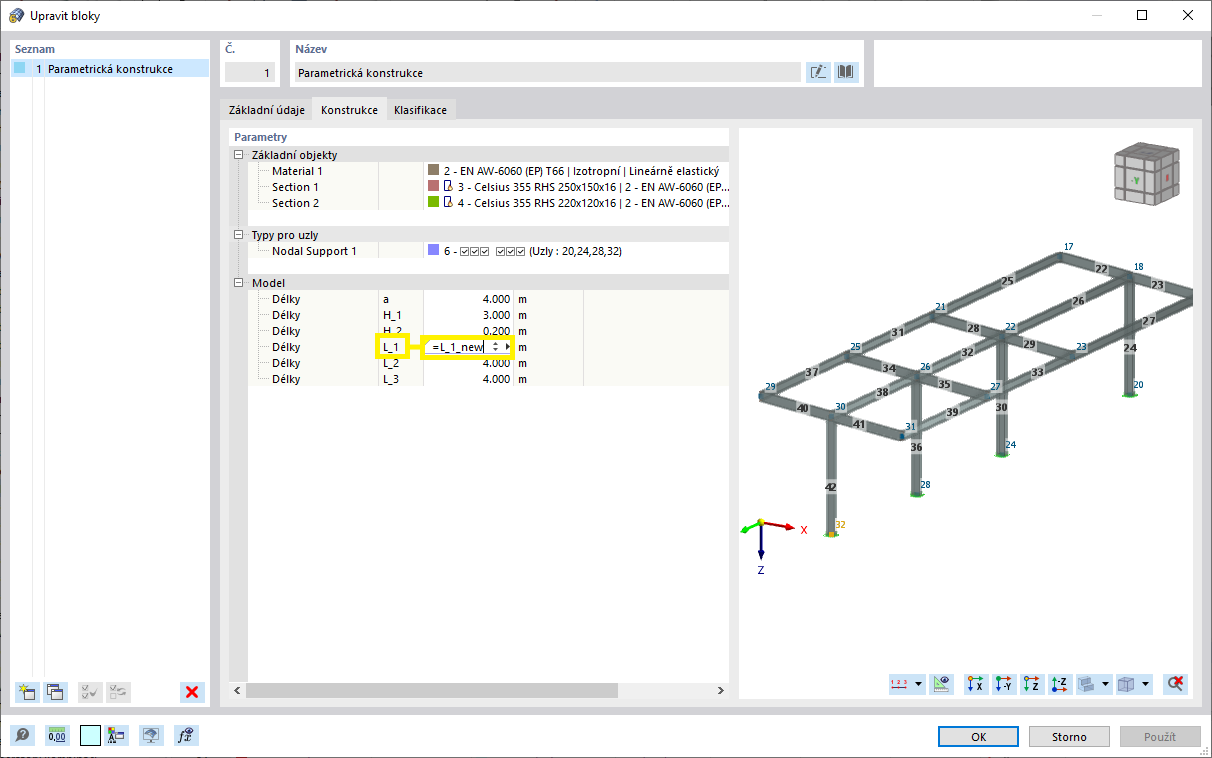The width and height of the screenshot is (1212, 758).
Task: Click the green swatch of Section 2
Action: coord(434,203)
